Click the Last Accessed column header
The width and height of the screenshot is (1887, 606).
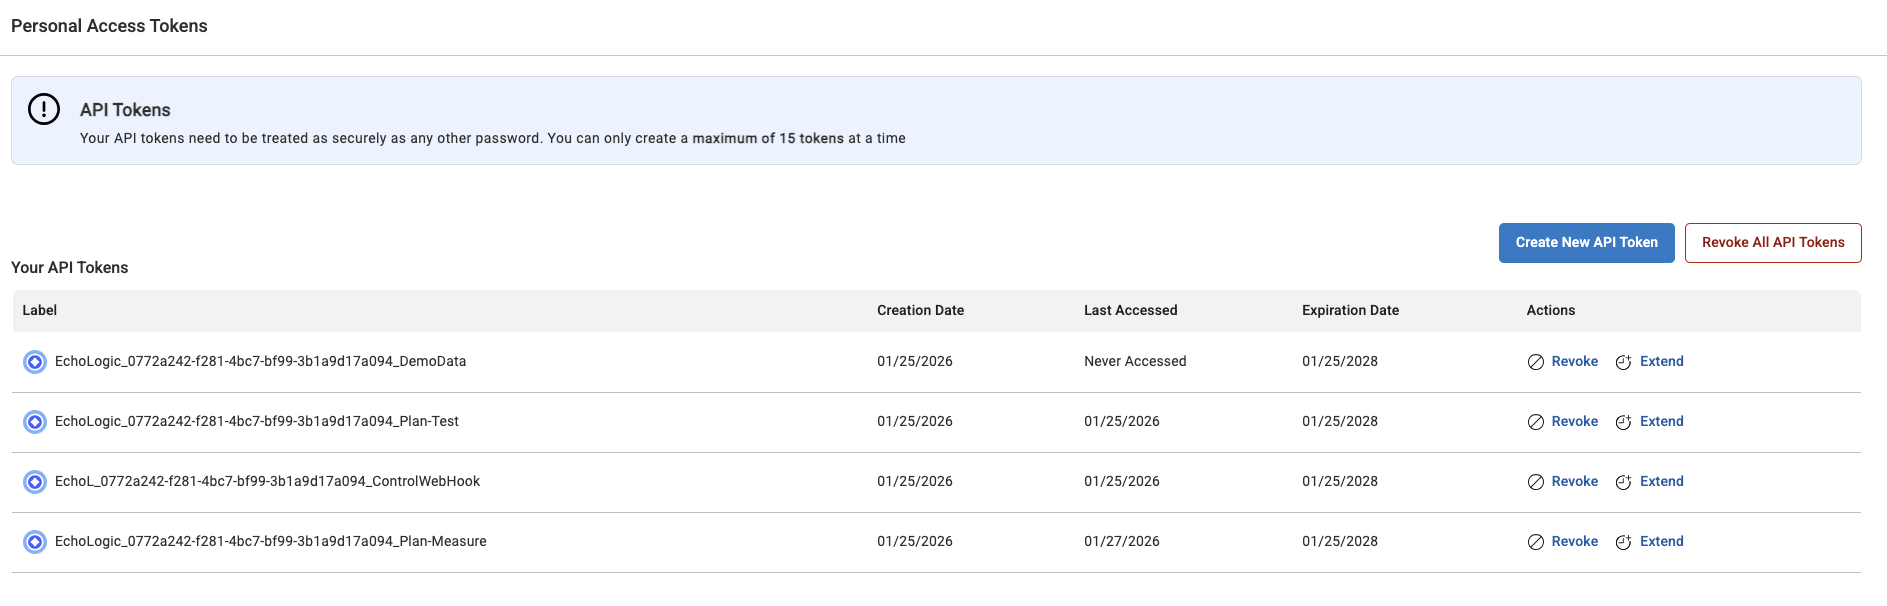(x=1130, y=311)
